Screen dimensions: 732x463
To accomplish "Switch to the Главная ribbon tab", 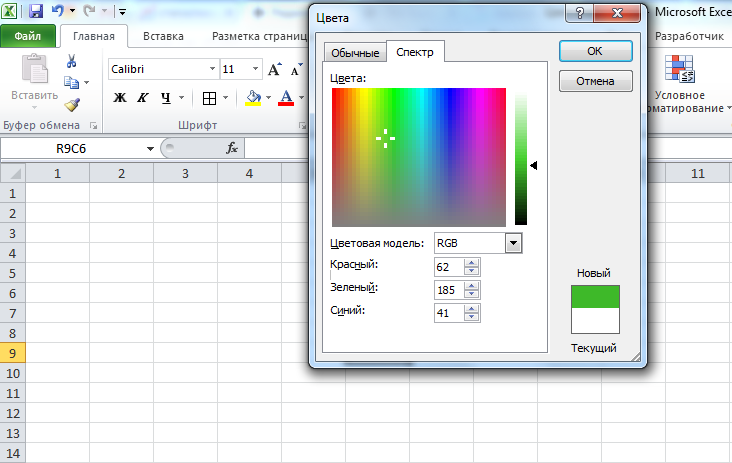I will point(94,36).
